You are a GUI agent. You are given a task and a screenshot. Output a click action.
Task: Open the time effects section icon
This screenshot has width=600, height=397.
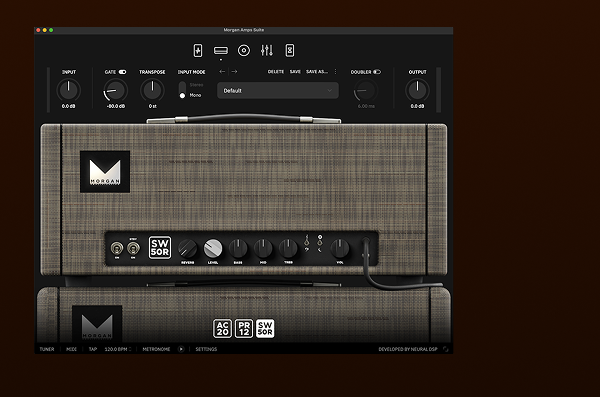click(290, 51)
